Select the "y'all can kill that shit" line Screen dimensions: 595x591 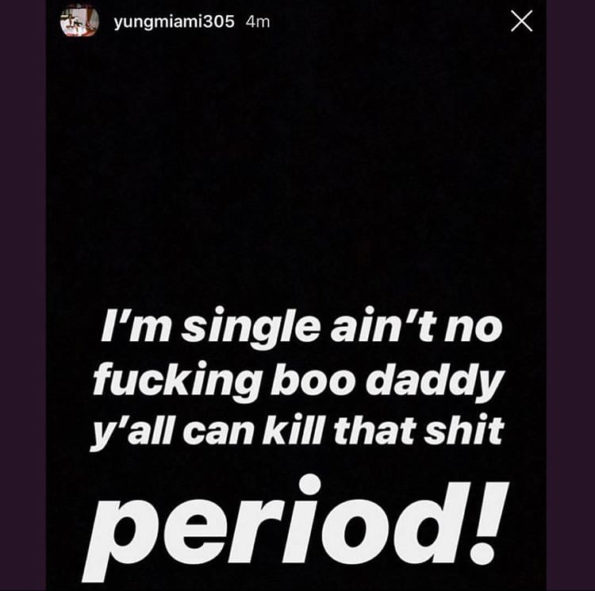(297, 432)
